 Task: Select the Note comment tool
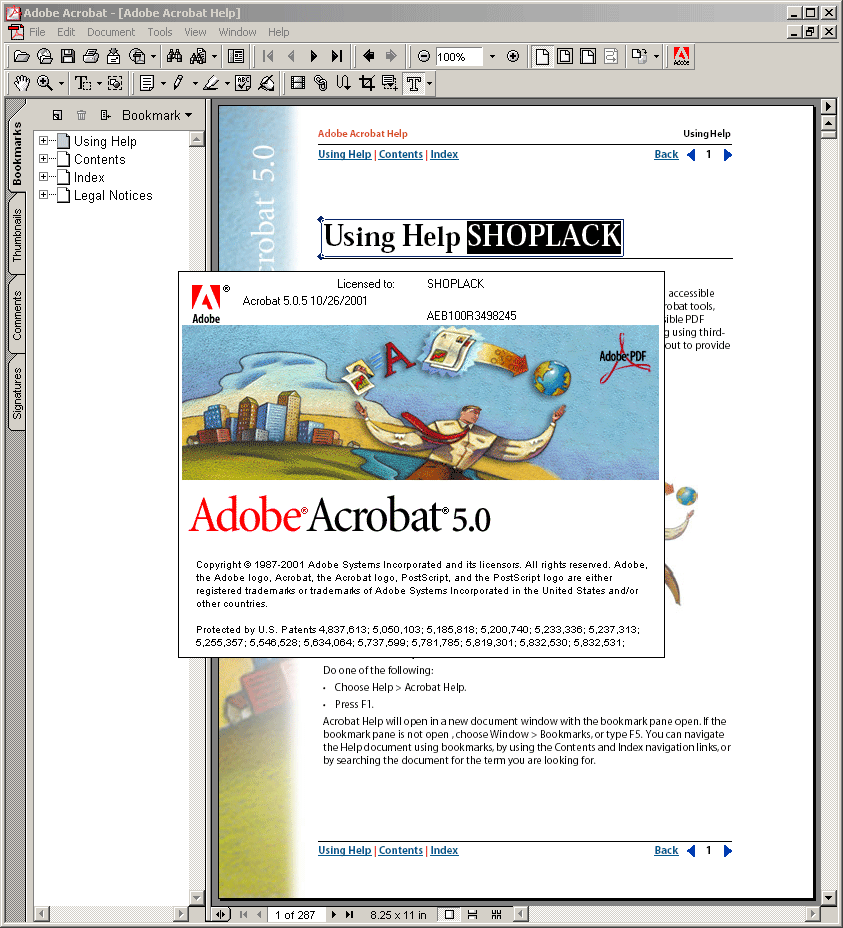[147, 83]
